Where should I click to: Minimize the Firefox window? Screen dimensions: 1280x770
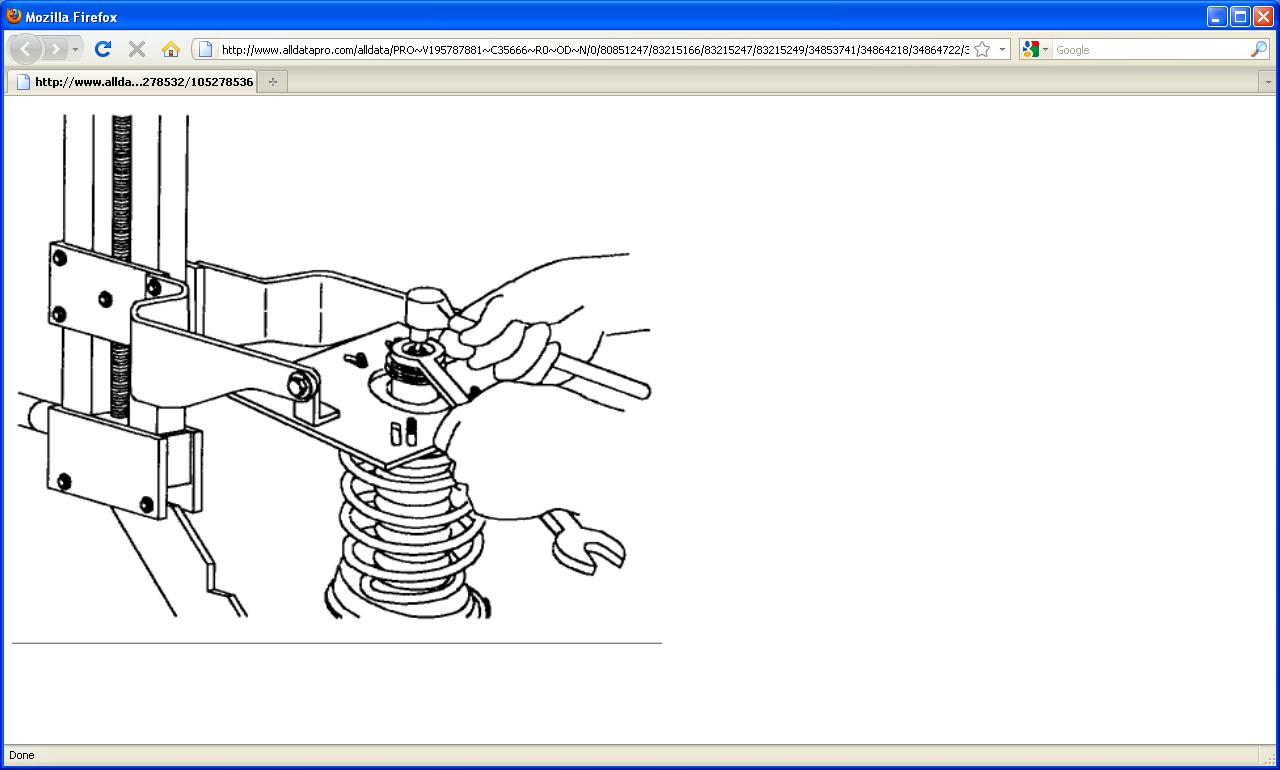pos(1217,16)
